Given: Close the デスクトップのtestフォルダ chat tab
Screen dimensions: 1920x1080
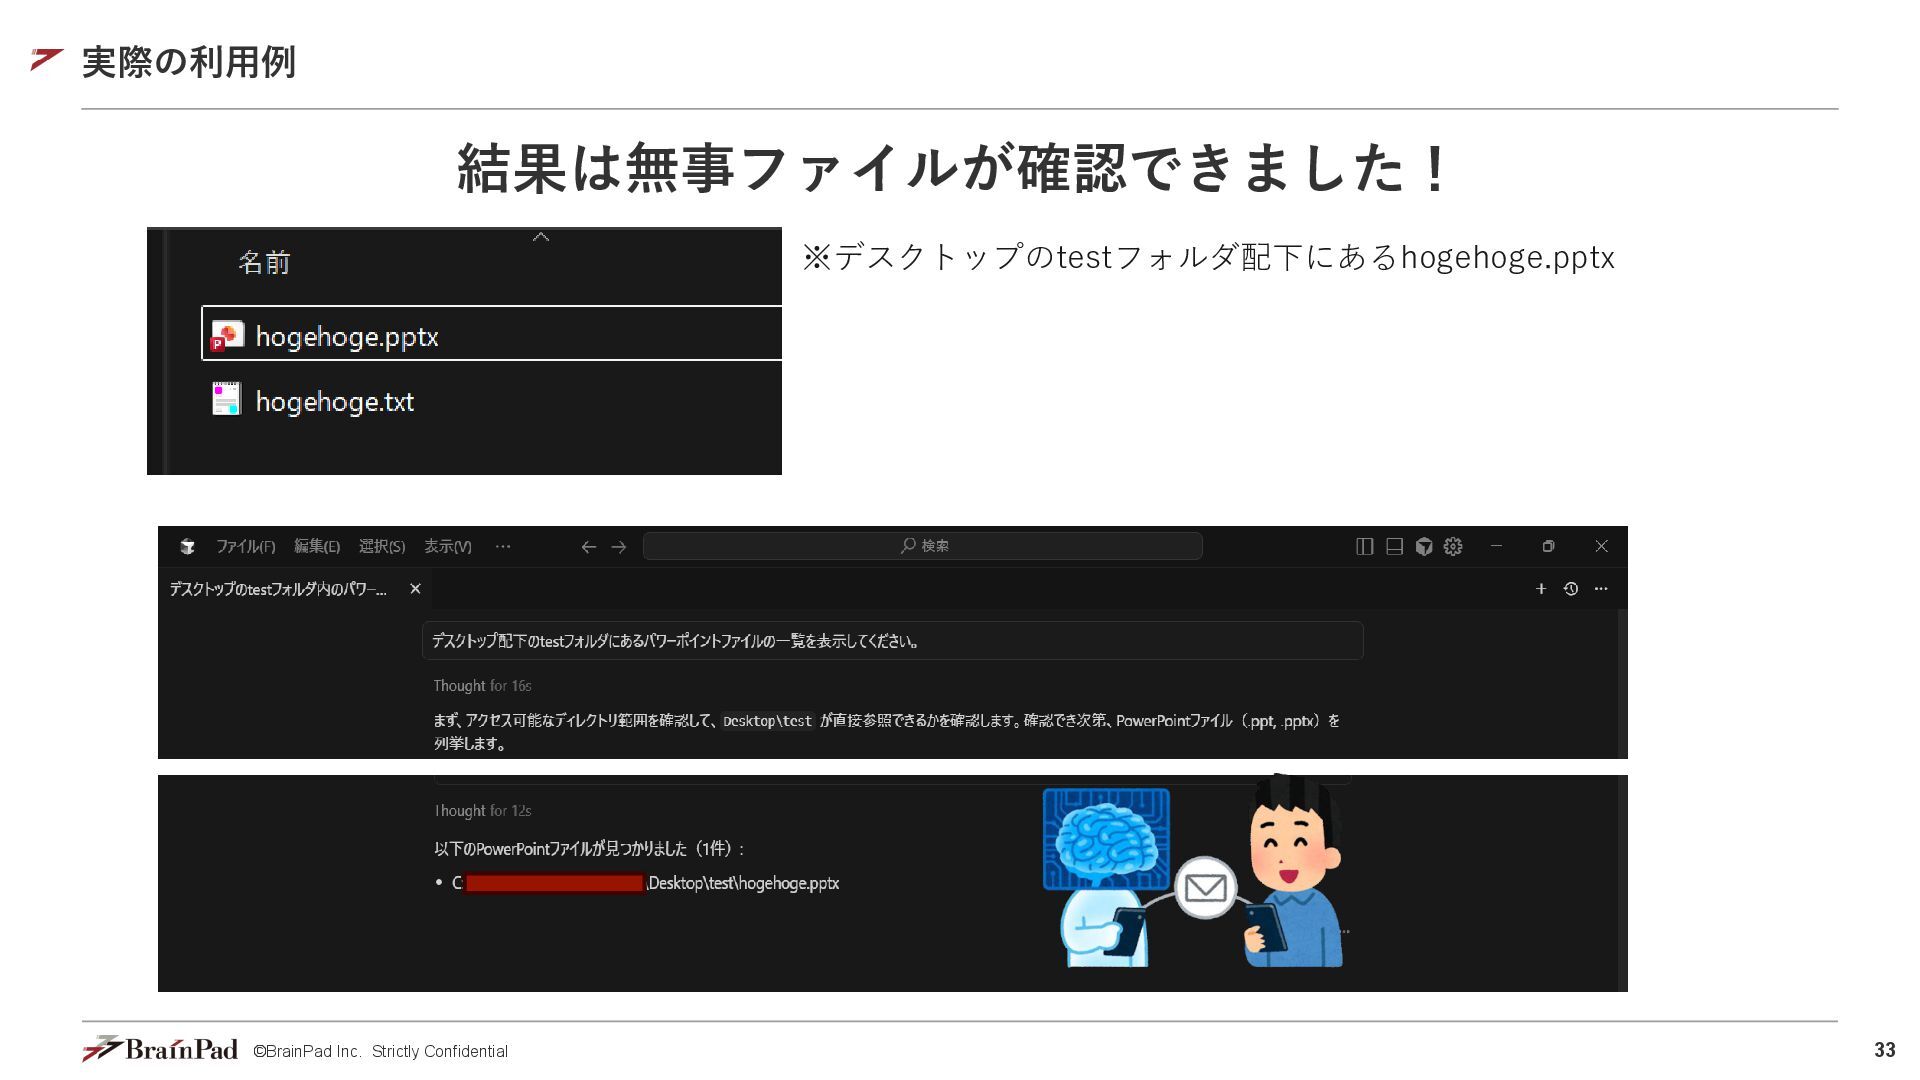Looking at the screenshot, I should point(415,589).
